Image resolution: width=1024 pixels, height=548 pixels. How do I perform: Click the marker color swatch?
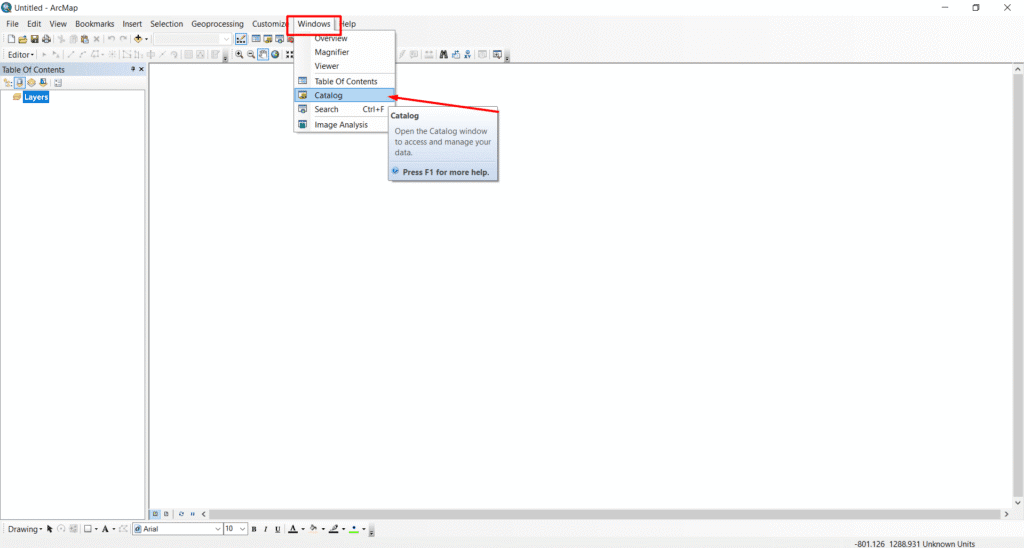pyautogui.click(x=354, y=529)
